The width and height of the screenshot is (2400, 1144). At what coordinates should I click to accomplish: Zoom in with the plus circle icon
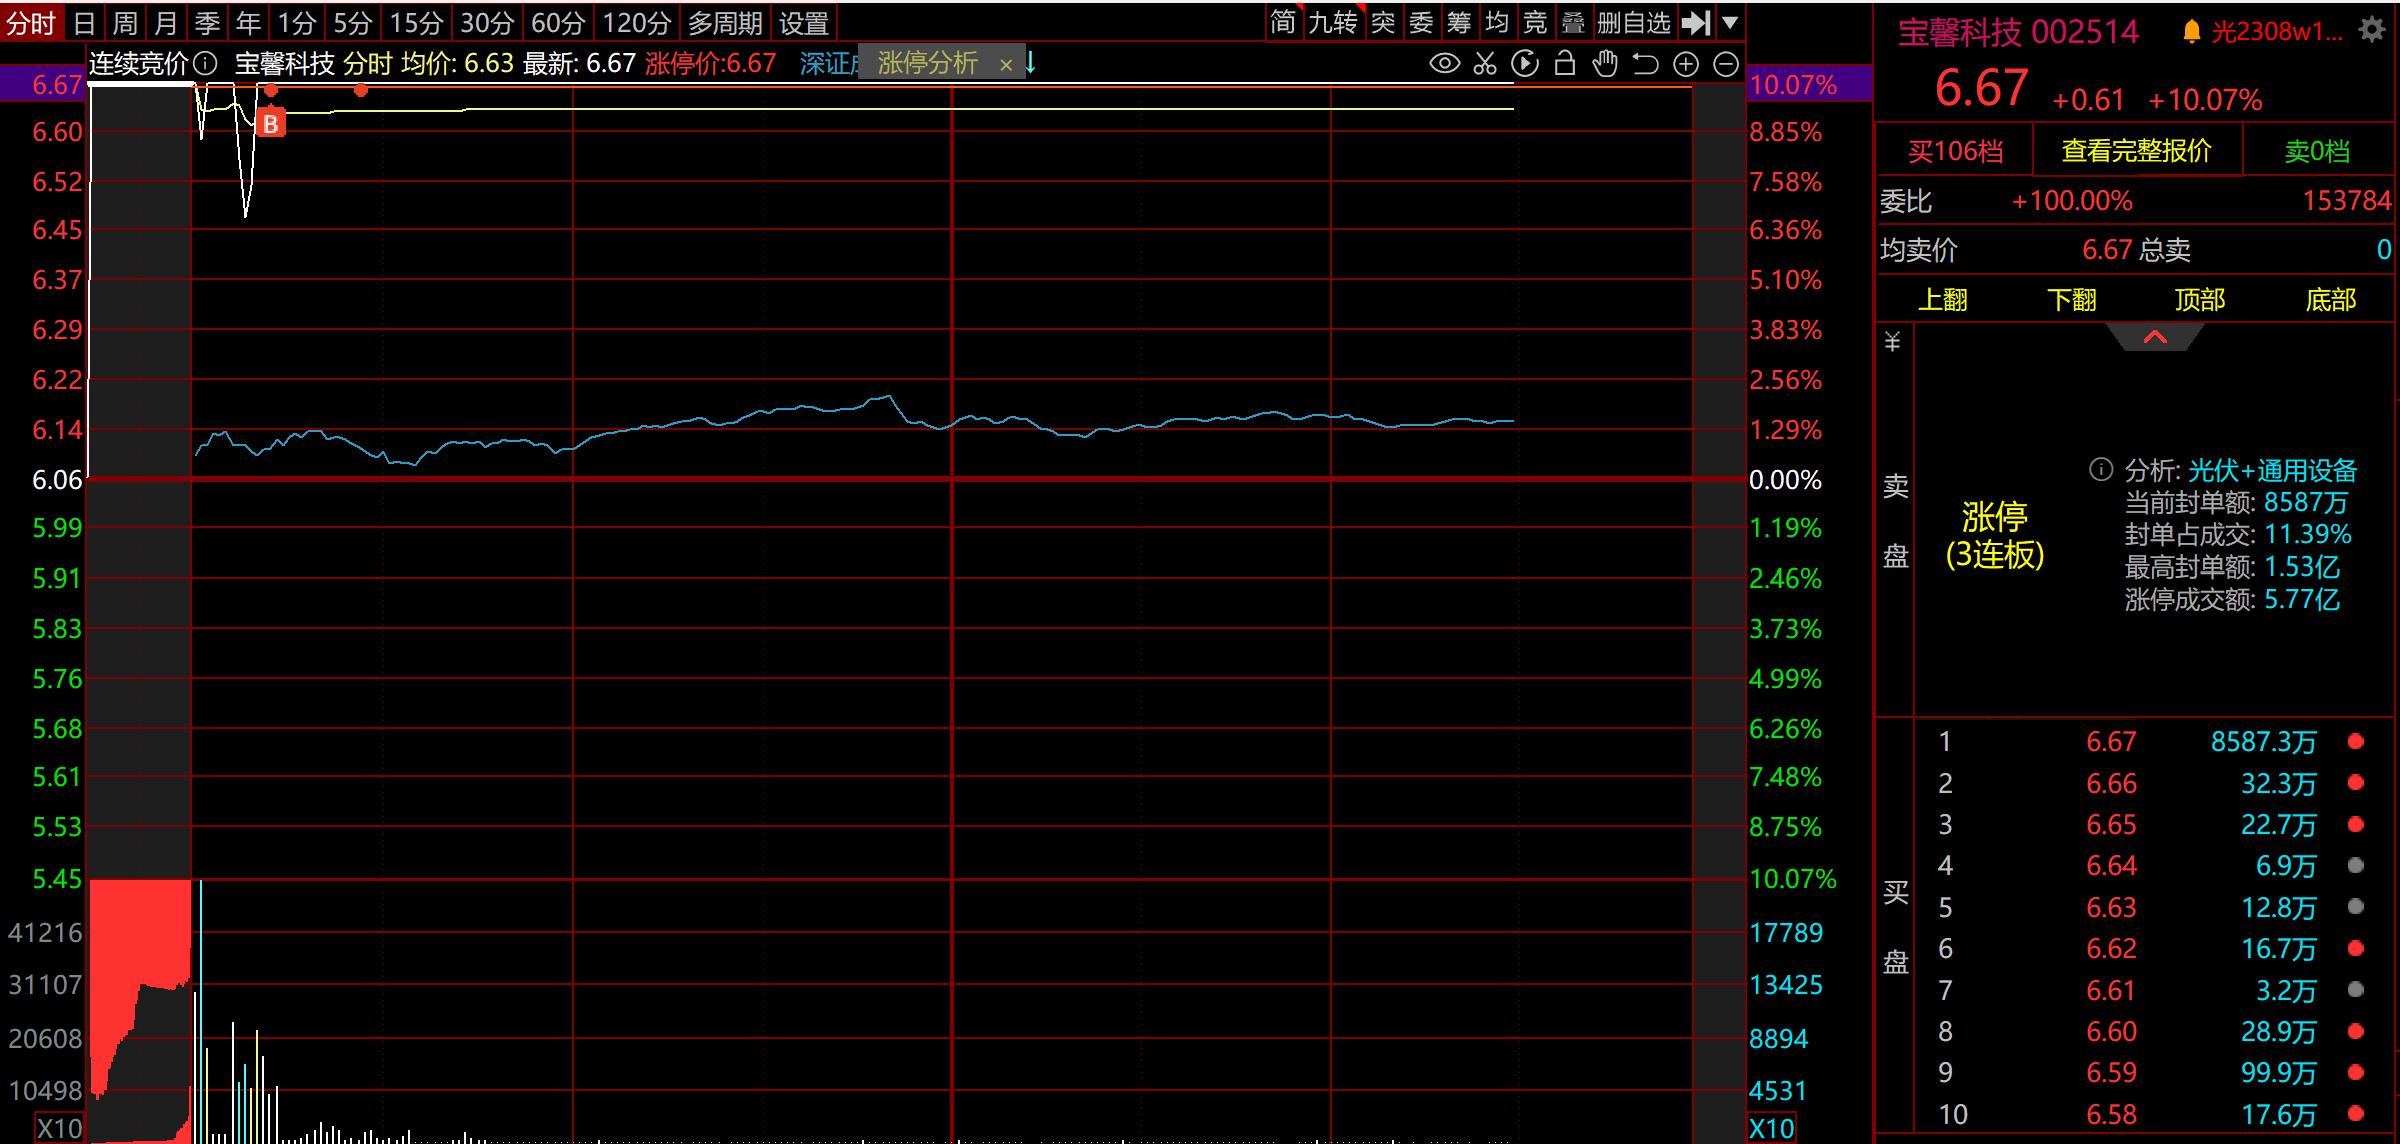(x=1686, y=65)
